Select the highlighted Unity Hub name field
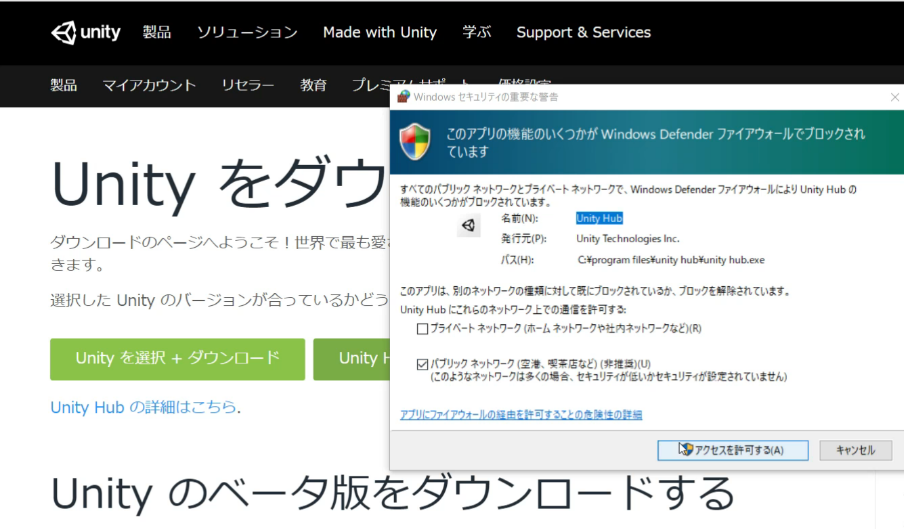The image size is (904, 529). [x=600, y=218]
